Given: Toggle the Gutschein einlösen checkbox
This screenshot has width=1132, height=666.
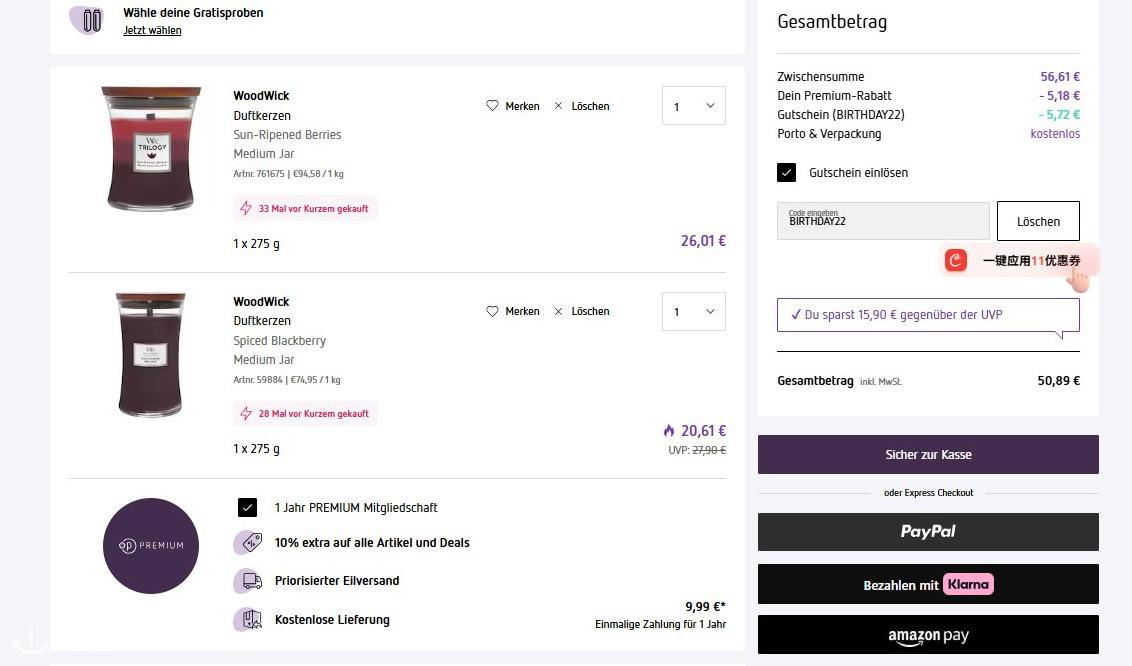Looking at the screenshot, I should pos(787,173).
